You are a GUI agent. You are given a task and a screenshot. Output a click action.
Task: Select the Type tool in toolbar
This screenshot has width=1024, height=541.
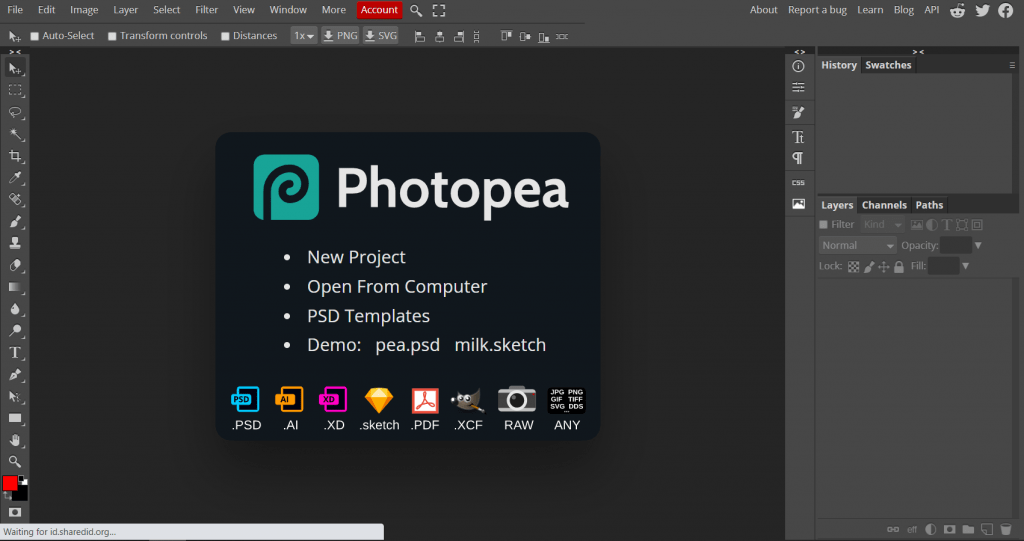point(15,353)
